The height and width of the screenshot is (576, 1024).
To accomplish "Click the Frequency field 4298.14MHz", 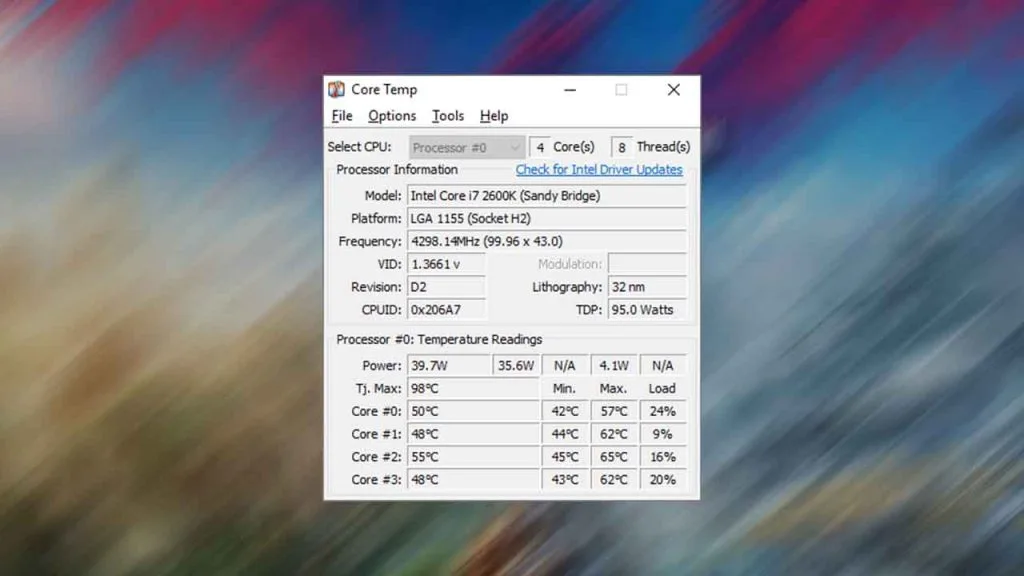I will [x=547, y=242].
